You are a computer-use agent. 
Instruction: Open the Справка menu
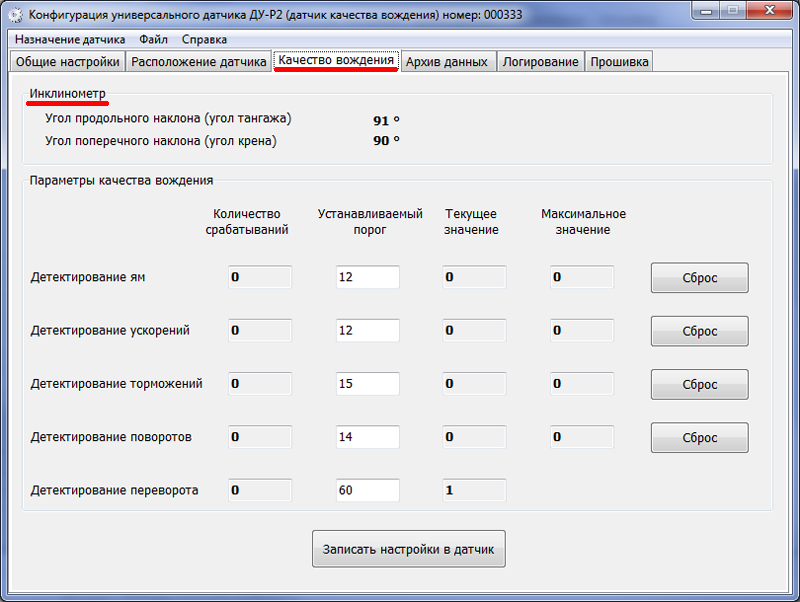coord(204,40)
